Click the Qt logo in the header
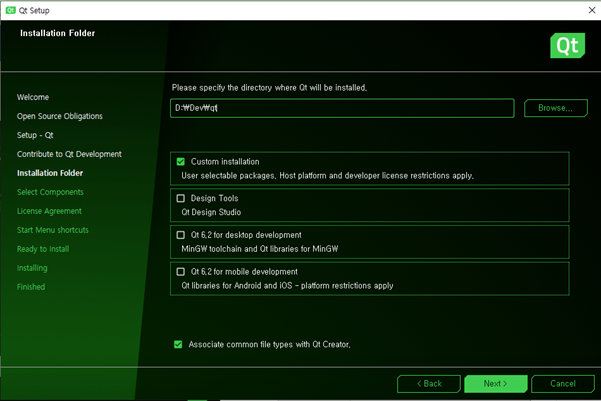The image size is (601, 401). pyautogui.click(x=567, y=45)
